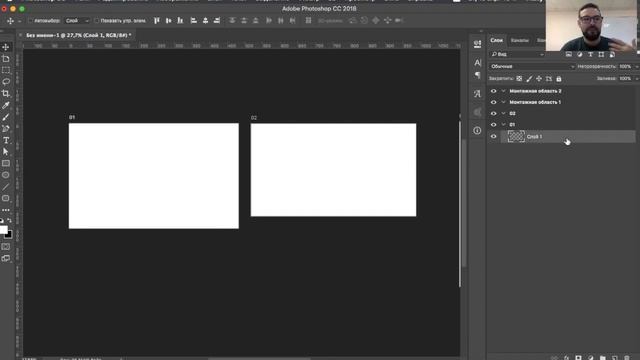
Task: Open the opacity 100% dropdown arrow
Action: 637,66
